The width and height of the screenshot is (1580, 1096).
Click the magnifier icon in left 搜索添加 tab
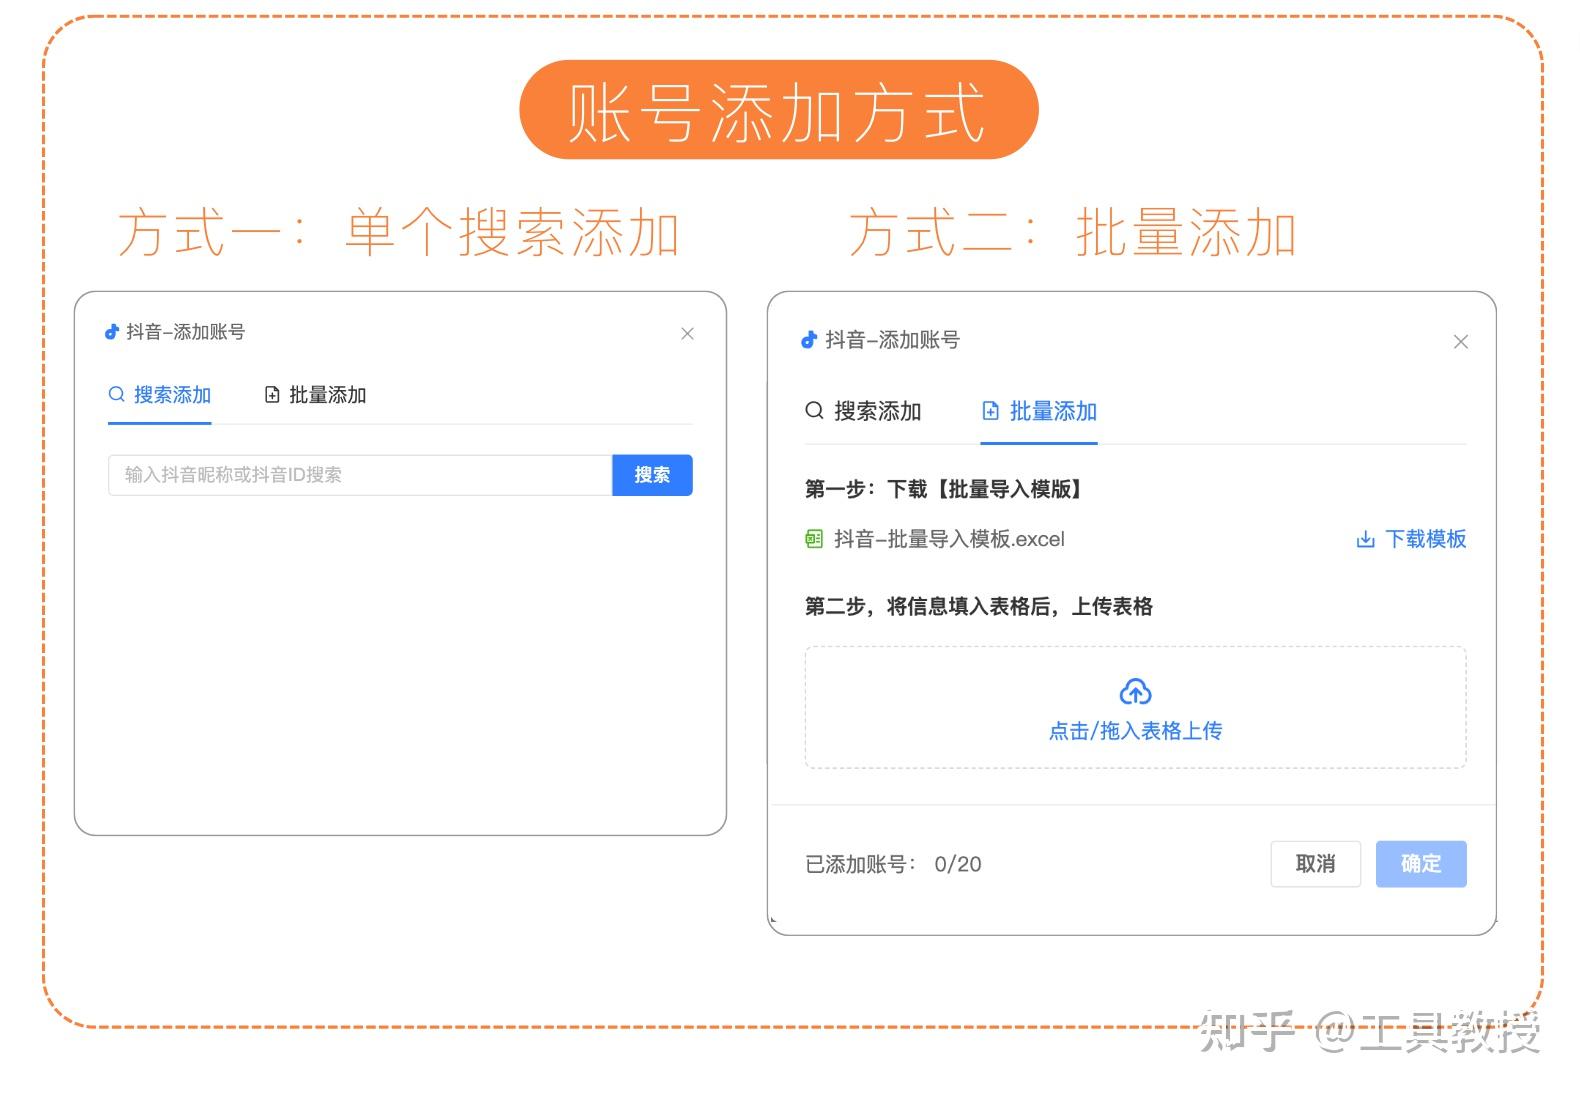click(117, 394)
